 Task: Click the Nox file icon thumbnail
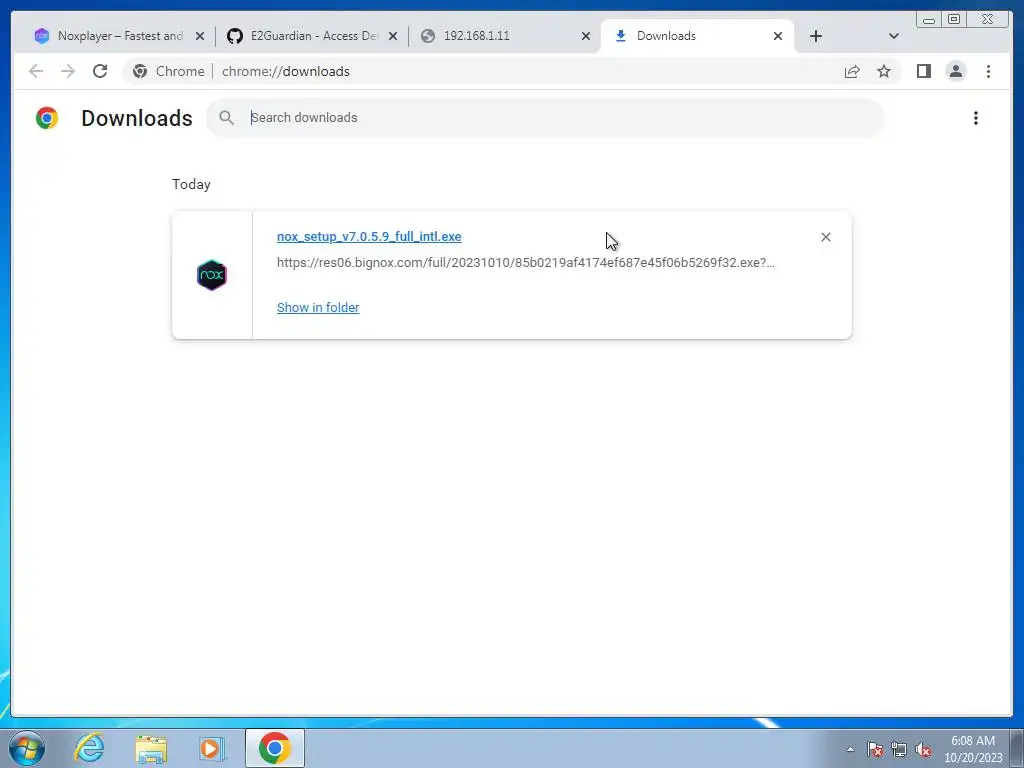pyautogui.click(x=212, y=275)
